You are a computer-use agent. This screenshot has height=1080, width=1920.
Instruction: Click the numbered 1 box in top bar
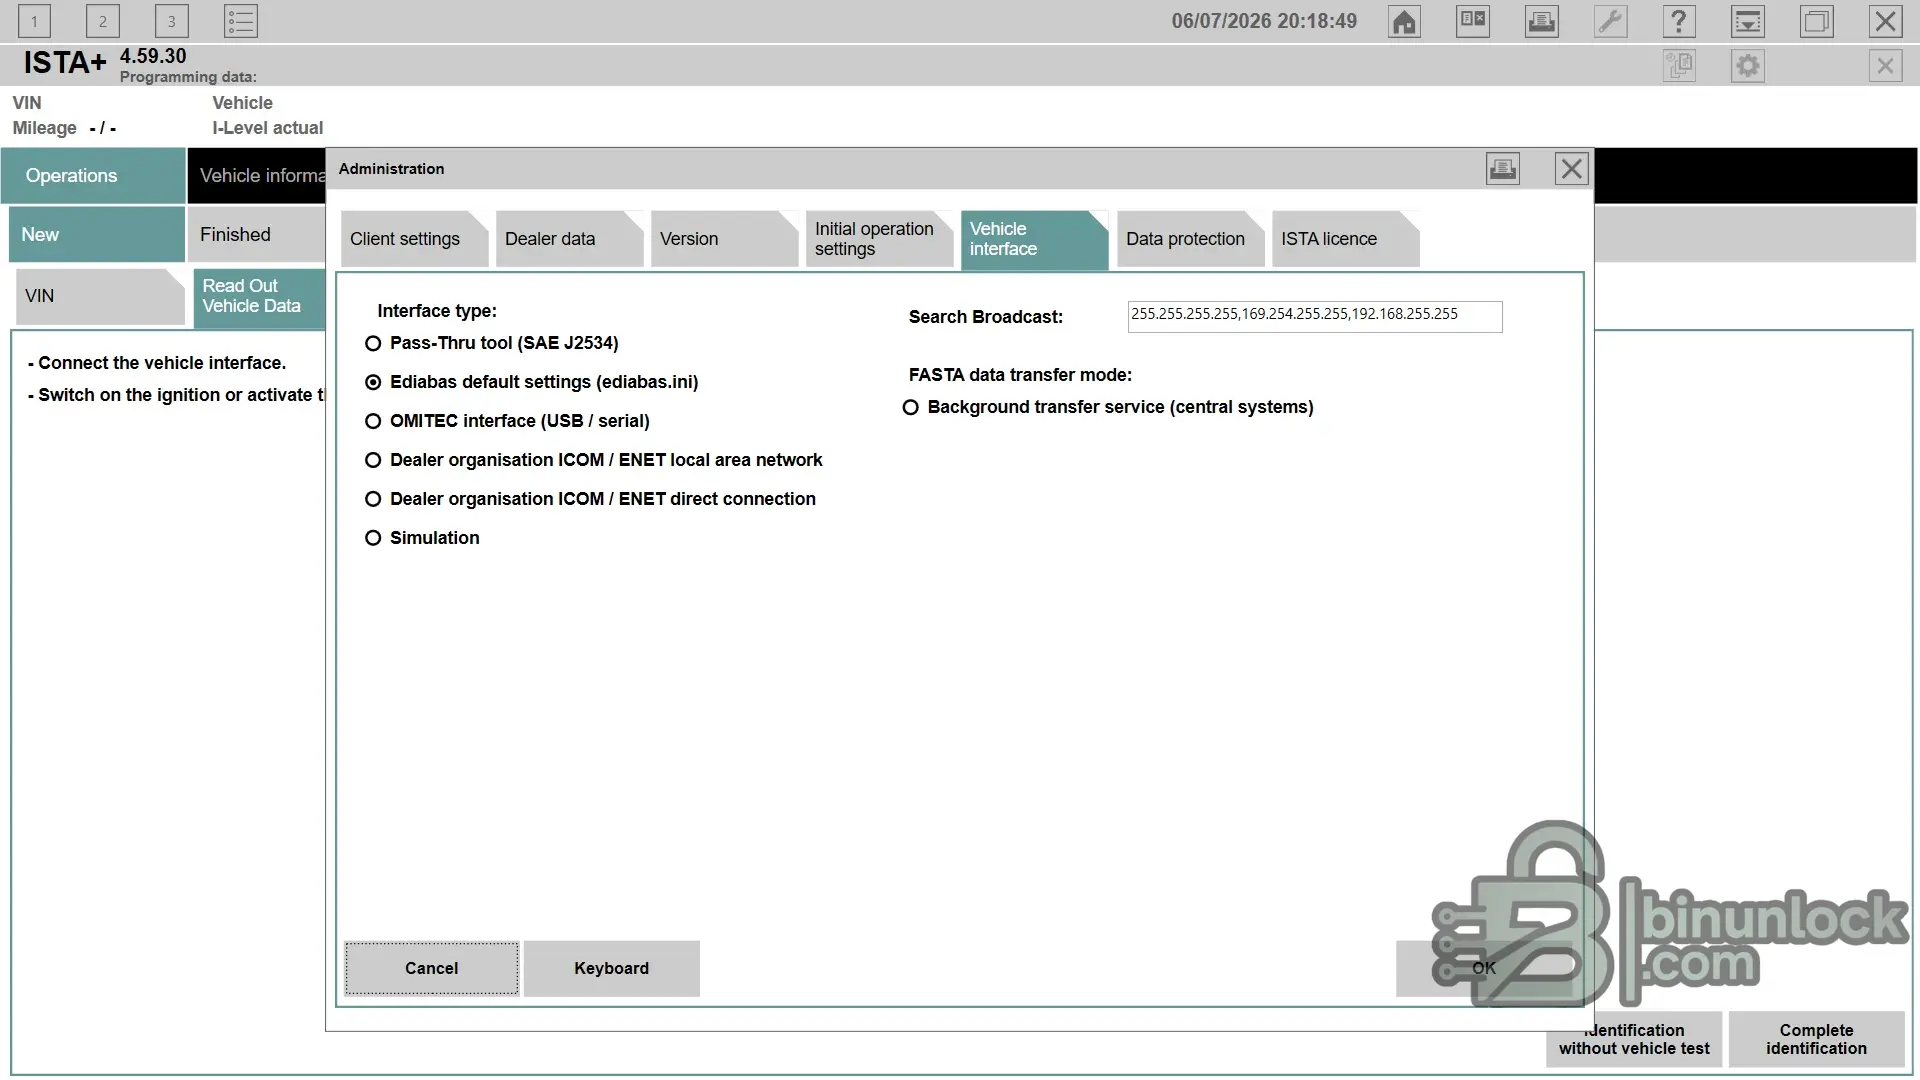point(34,21)
